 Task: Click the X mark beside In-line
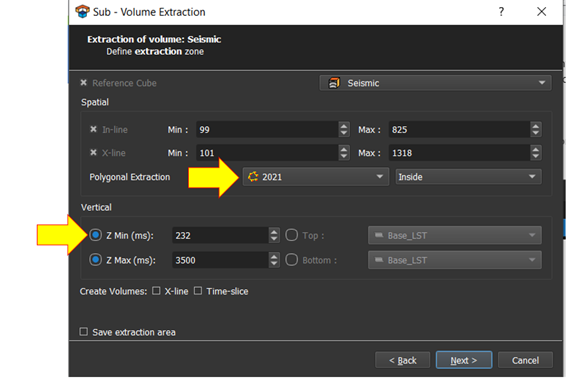pyautogui.click(x=93, y=129)
